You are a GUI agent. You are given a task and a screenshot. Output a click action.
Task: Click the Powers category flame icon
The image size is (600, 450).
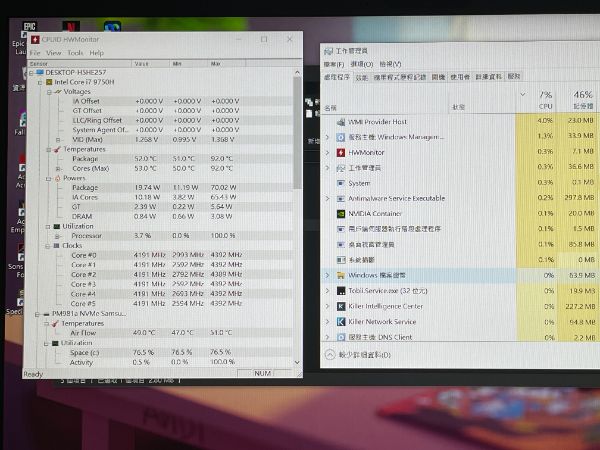[58, 178]
